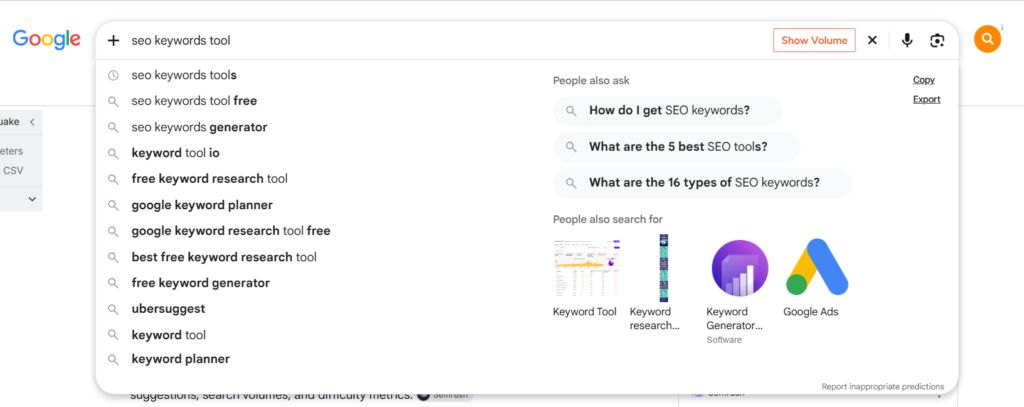Click the plus icon in search box
Viewport: 1024px width, 407px height.
[x=114, y=41]
